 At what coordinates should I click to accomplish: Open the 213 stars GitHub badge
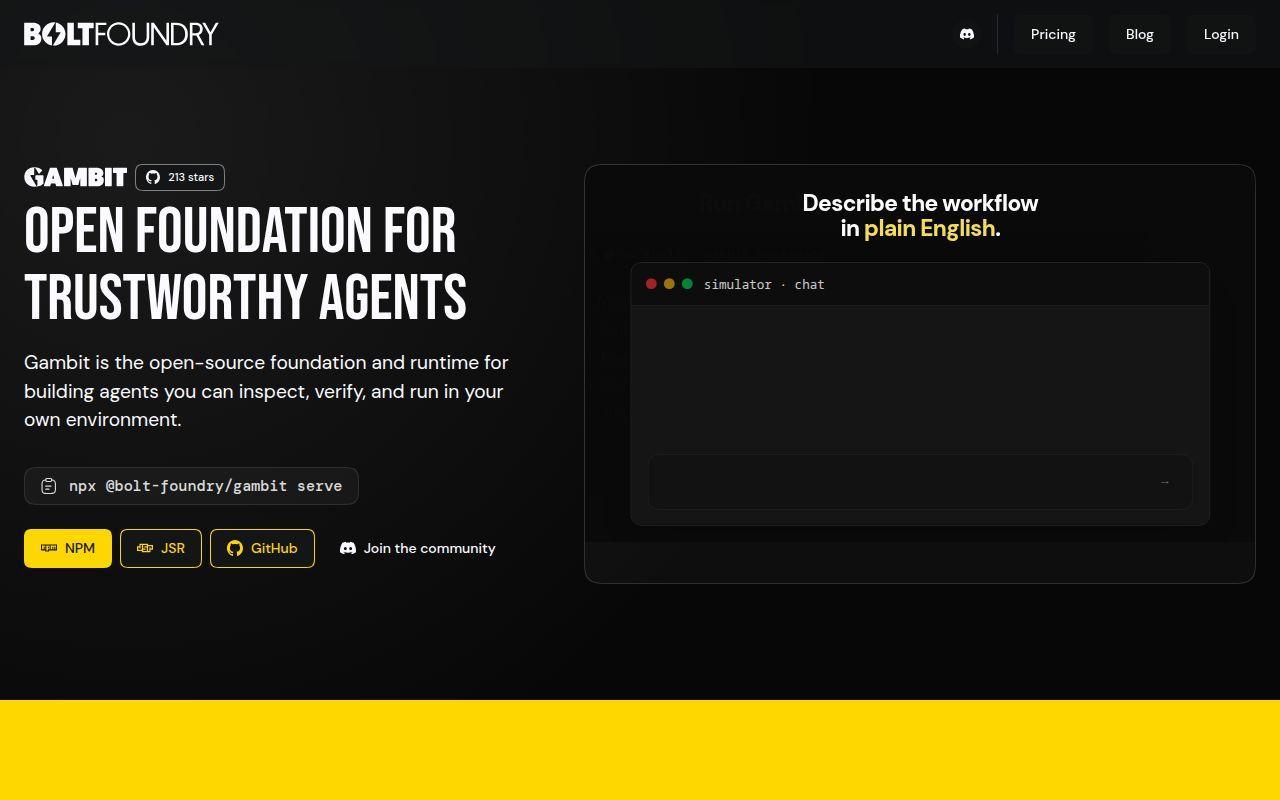pos(180,177)
